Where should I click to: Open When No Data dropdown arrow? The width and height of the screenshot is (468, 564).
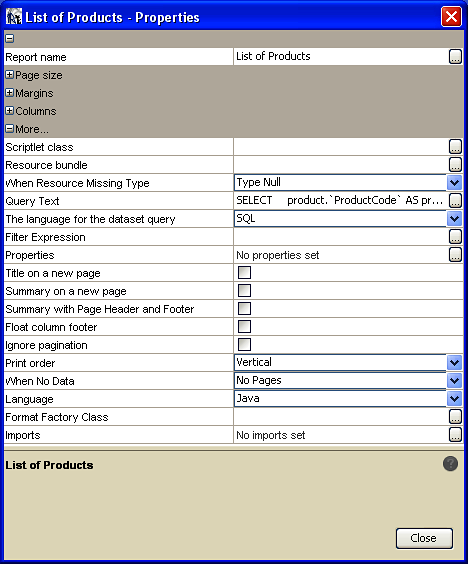(x=454, y=381)
